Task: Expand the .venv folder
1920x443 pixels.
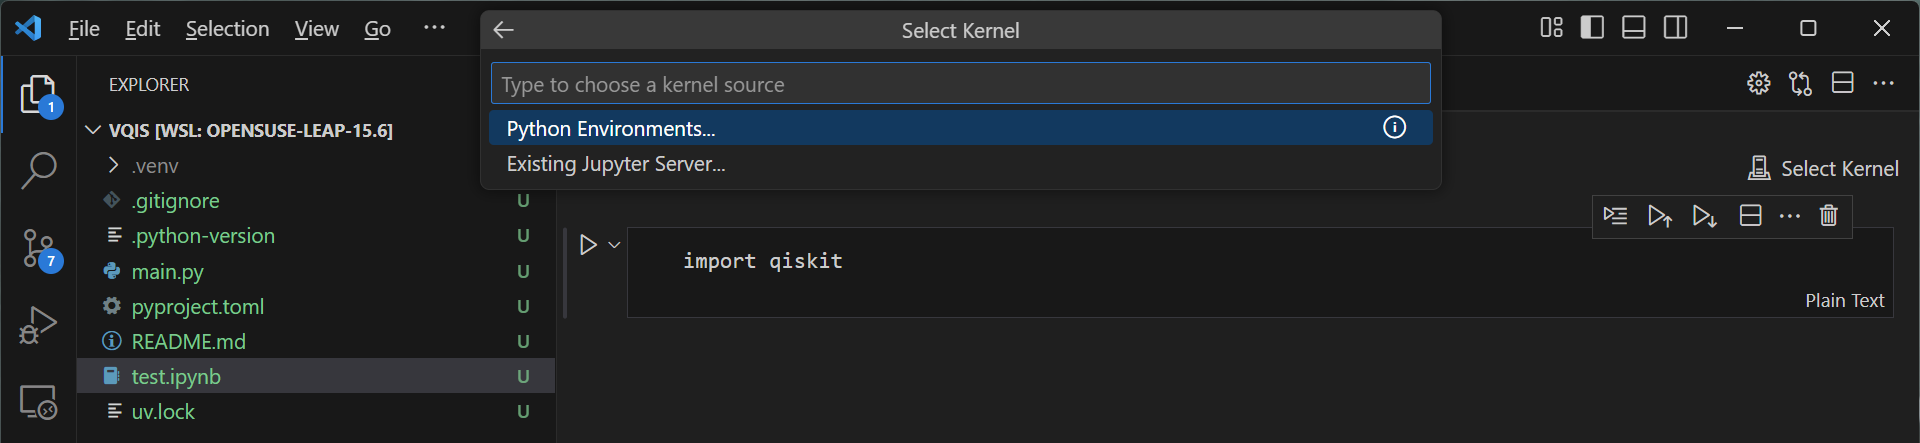Action: [x=114, y=165]
